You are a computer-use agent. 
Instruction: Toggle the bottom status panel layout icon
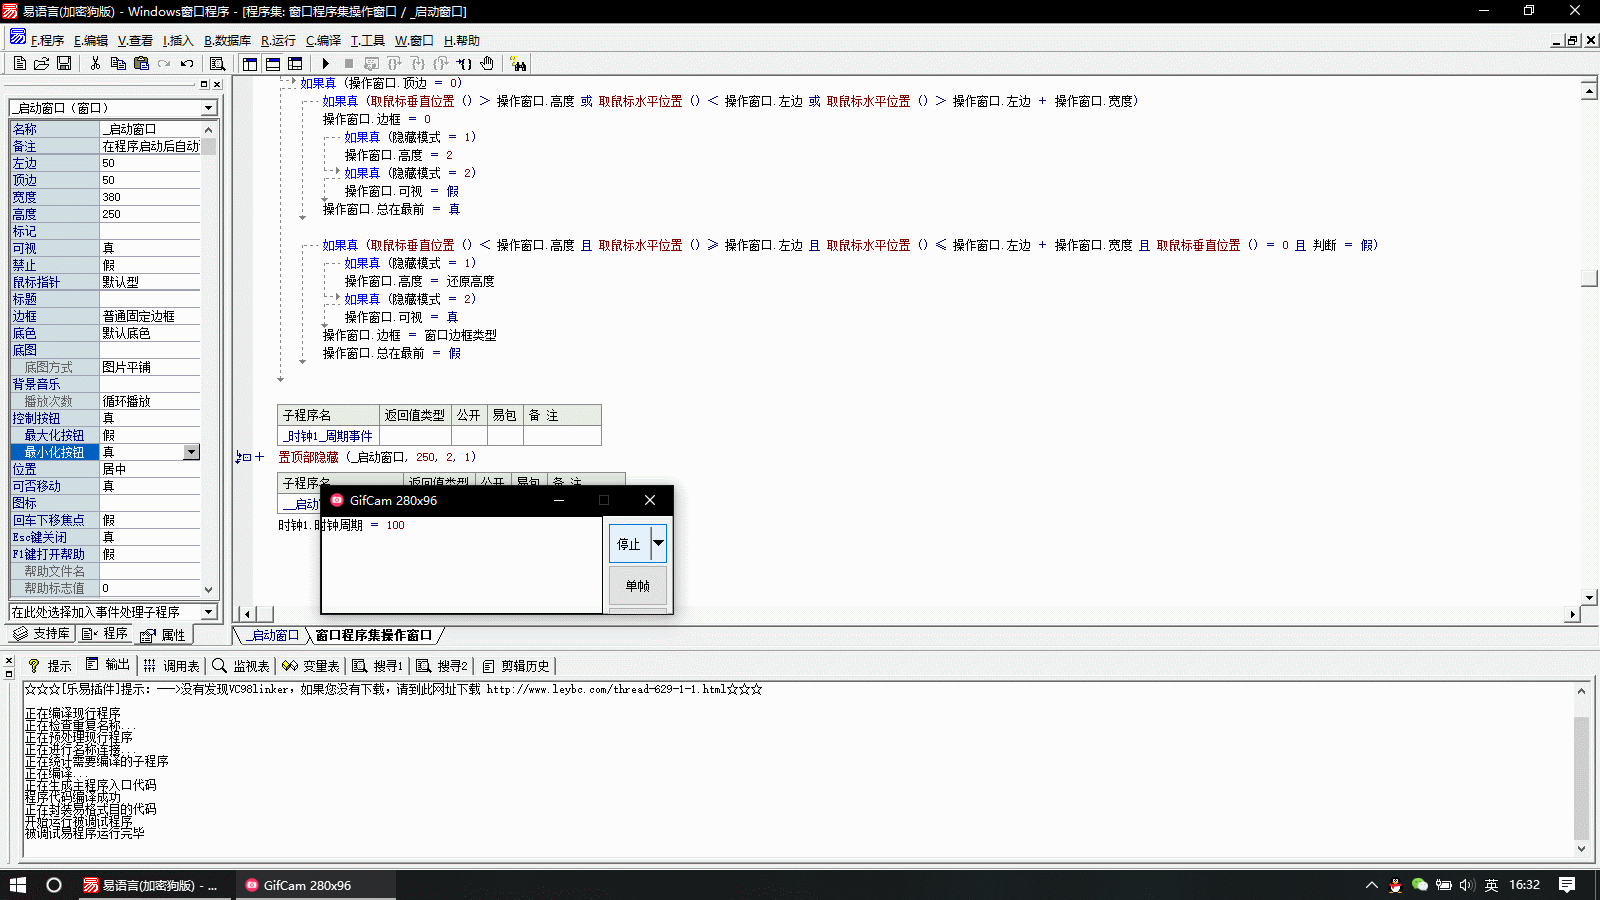[x=272, y=63]
